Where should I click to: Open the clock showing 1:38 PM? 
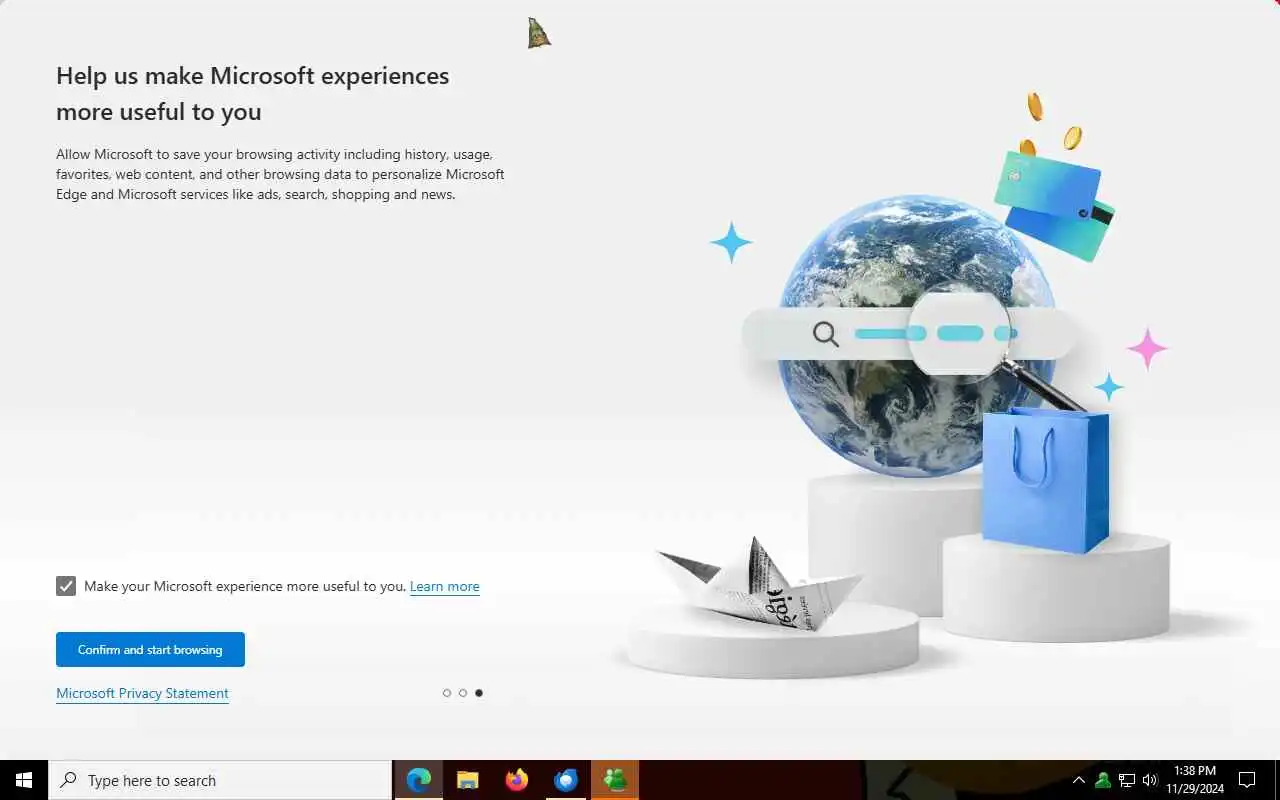tap(1195, 780)
